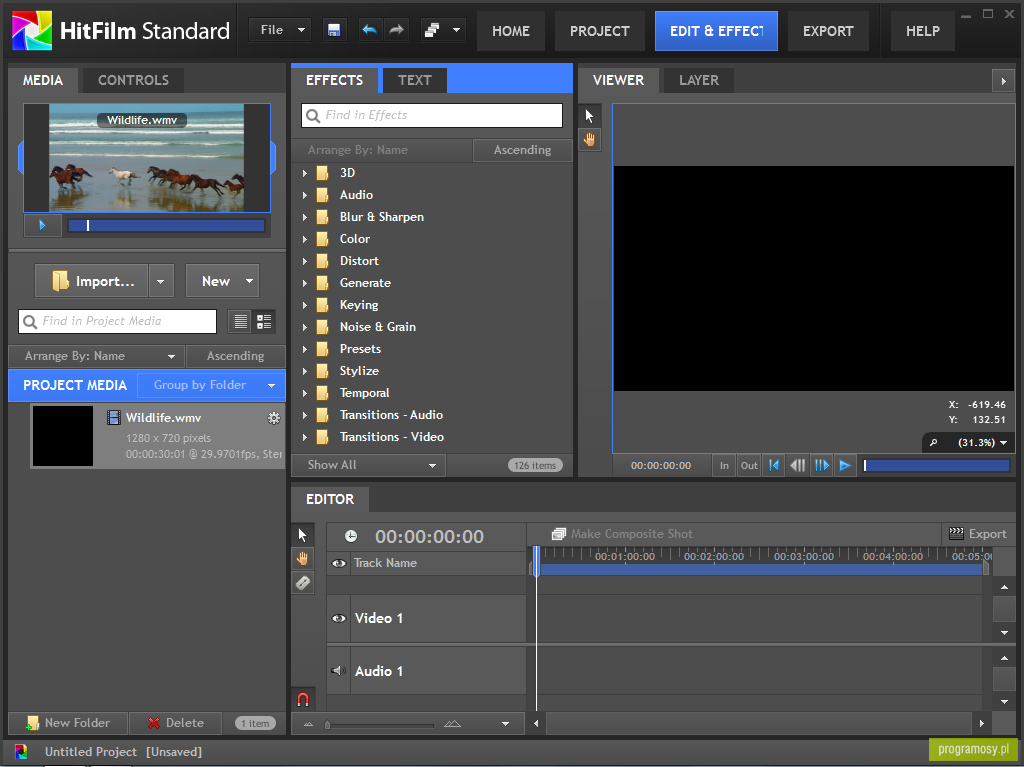Select the viewer arrow selection tool
Image resolution: width=1024 pixels, height=767 pixels.
[589, 116]
